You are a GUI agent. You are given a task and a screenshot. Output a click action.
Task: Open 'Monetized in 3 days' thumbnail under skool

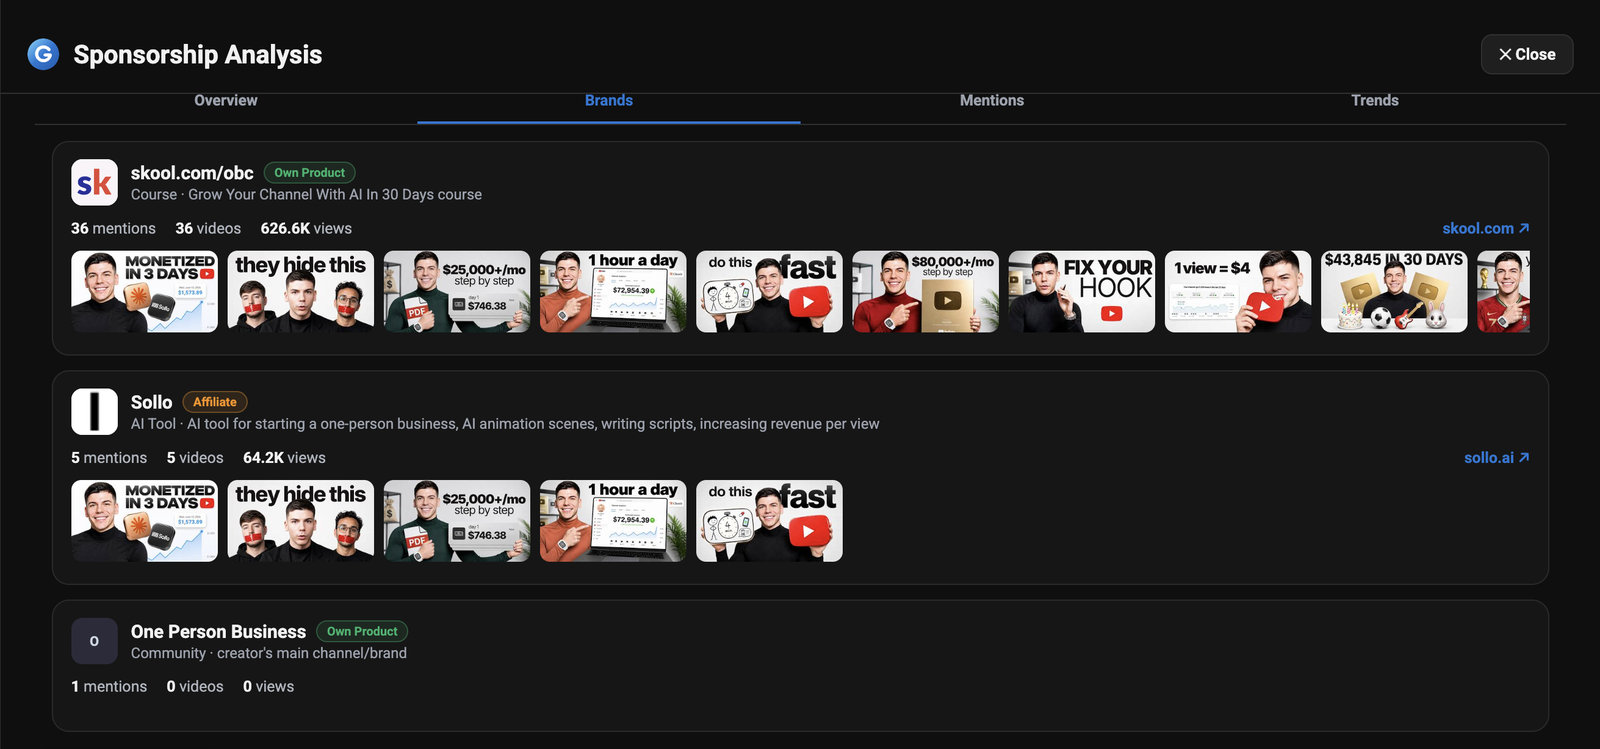coord(145,291)
